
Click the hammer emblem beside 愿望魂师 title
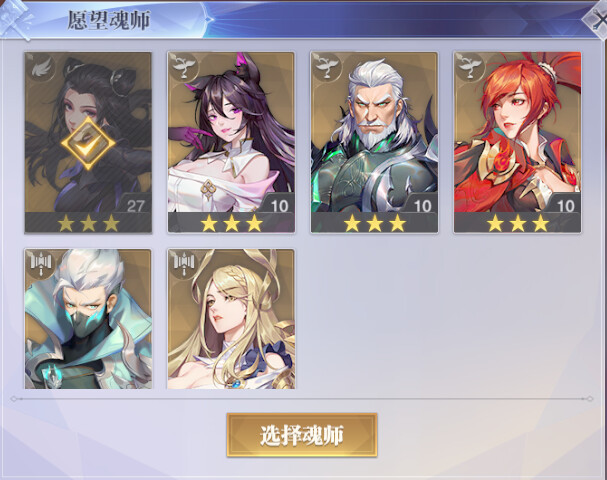click(x=15, y=19)
